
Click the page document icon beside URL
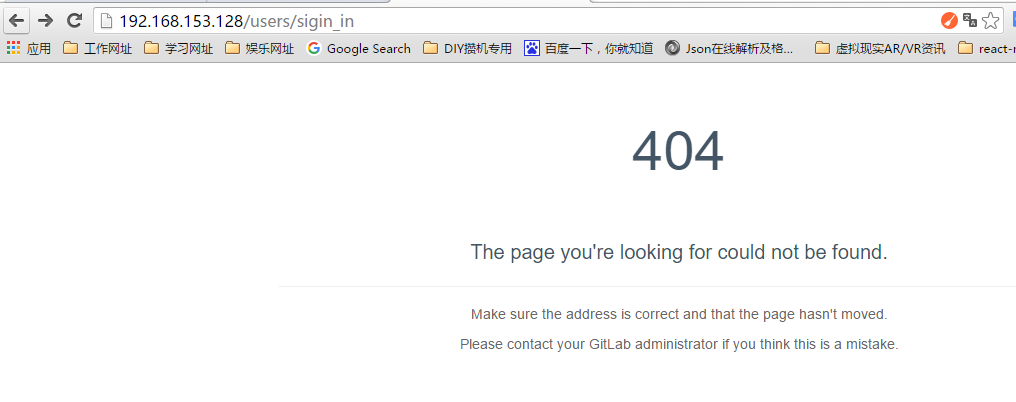coord(106,21)
